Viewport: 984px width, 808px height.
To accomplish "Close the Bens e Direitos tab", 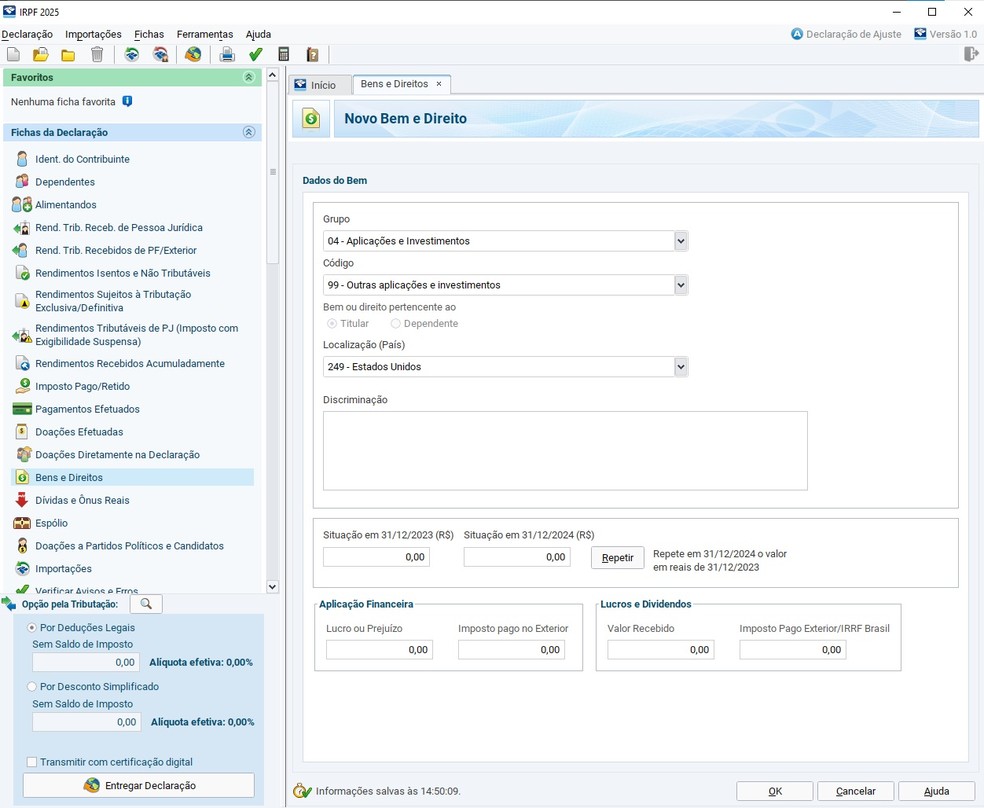I will click(x=439, y=83).
